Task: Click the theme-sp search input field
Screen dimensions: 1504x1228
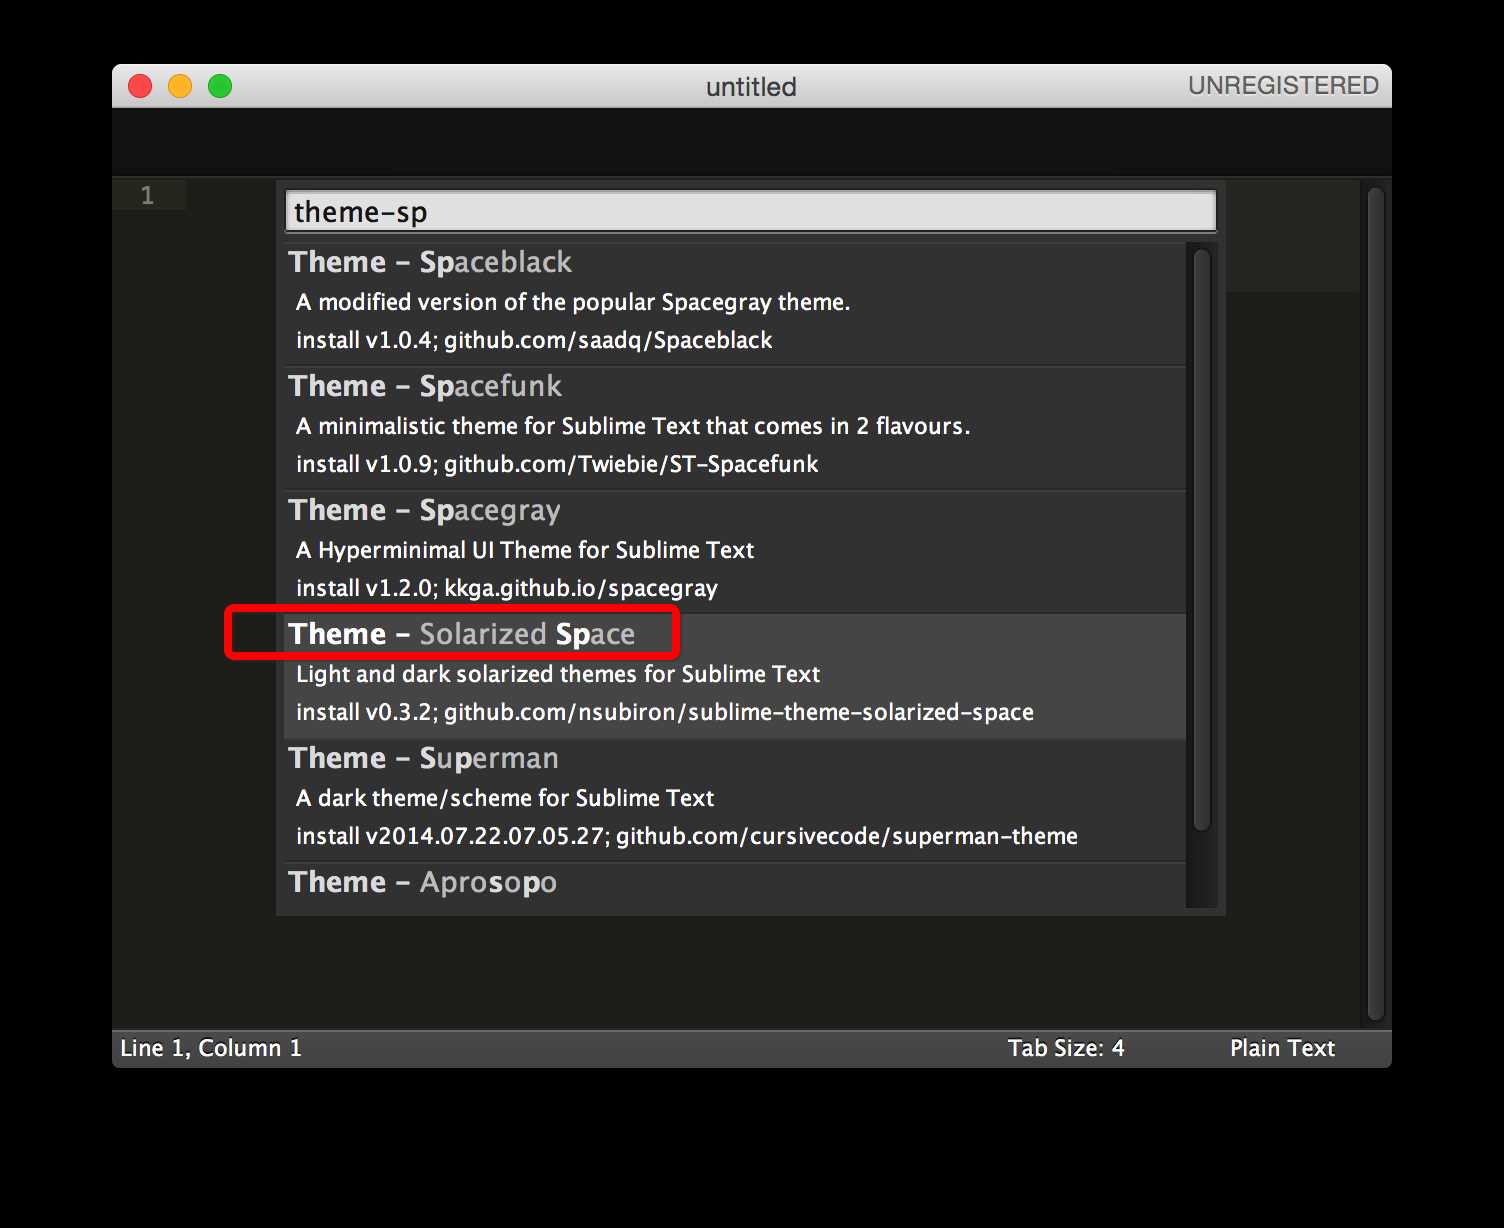Action: tap(751, 211)
